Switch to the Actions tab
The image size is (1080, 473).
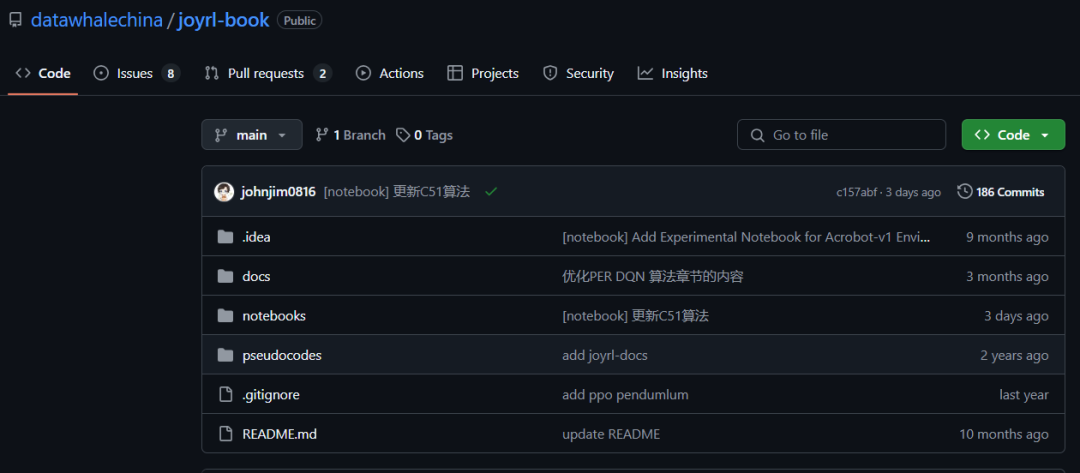389,73
